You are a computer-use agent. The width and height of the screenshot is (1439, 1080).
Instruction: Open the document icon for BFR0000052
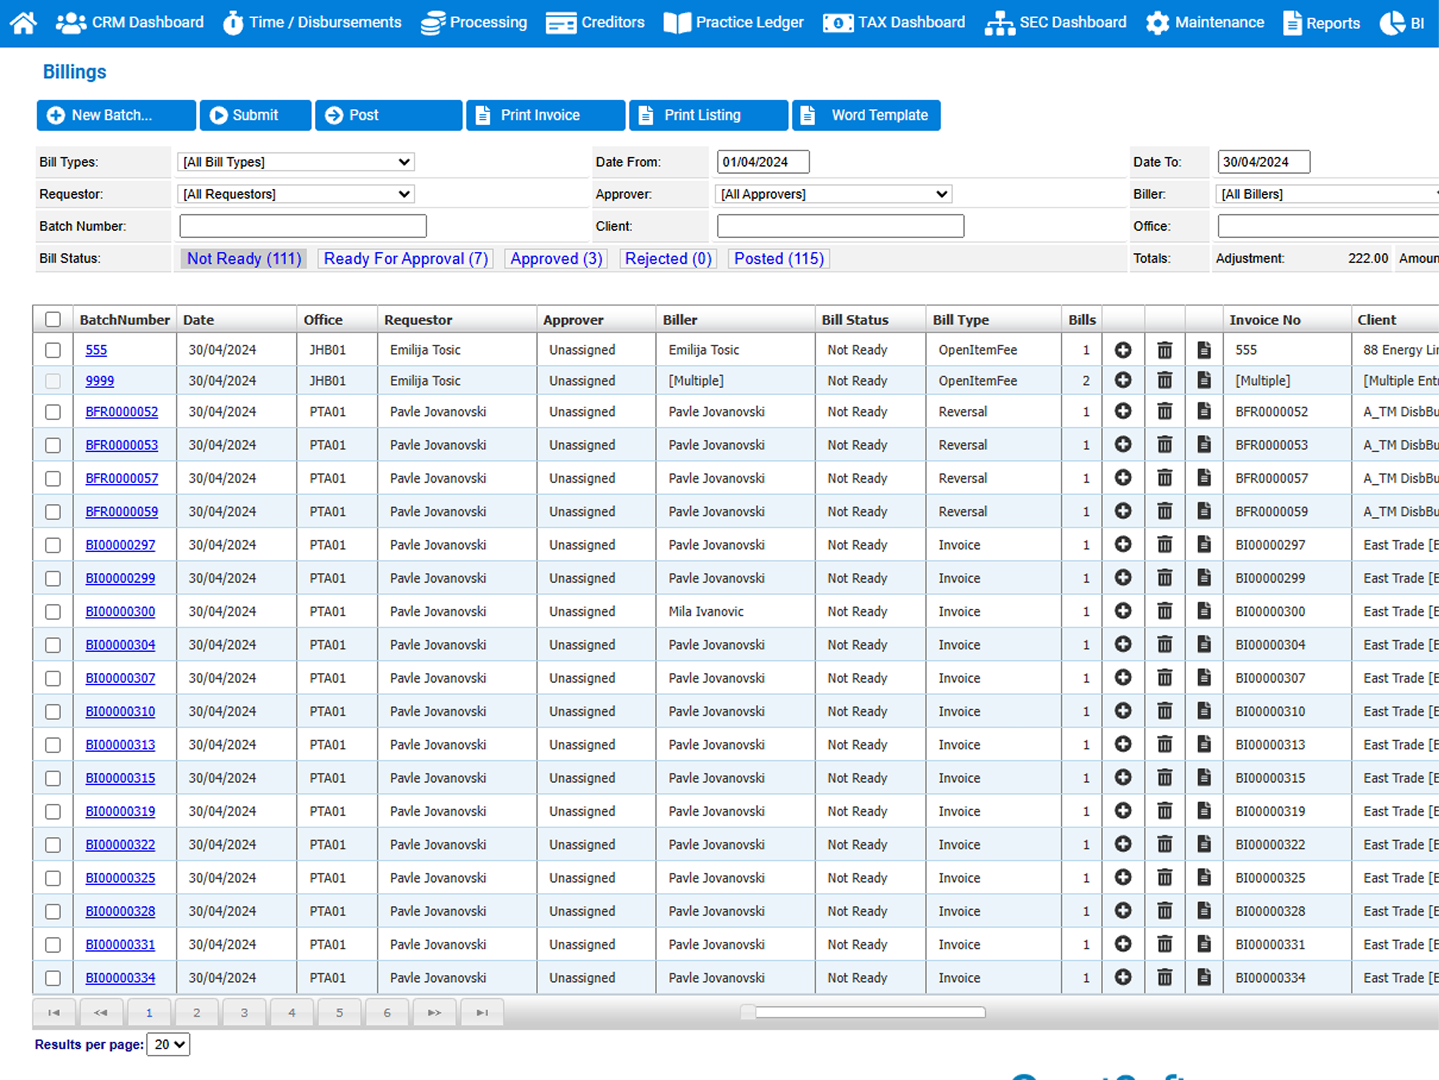point(1204,412)
